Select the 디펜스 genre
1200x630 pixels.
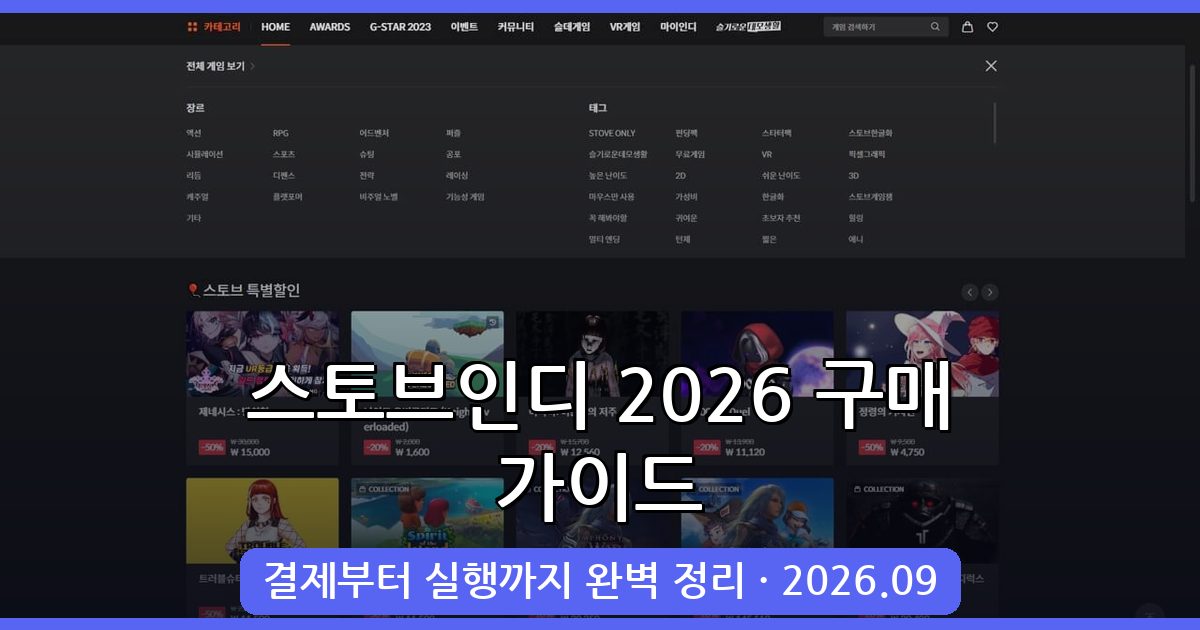click(x=284, y=175)
